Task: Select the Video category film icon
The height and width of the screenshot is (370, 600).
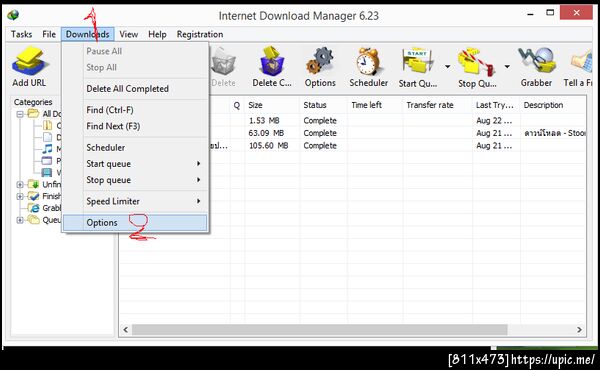Action: pyautogui.click(x=47, y=173)
